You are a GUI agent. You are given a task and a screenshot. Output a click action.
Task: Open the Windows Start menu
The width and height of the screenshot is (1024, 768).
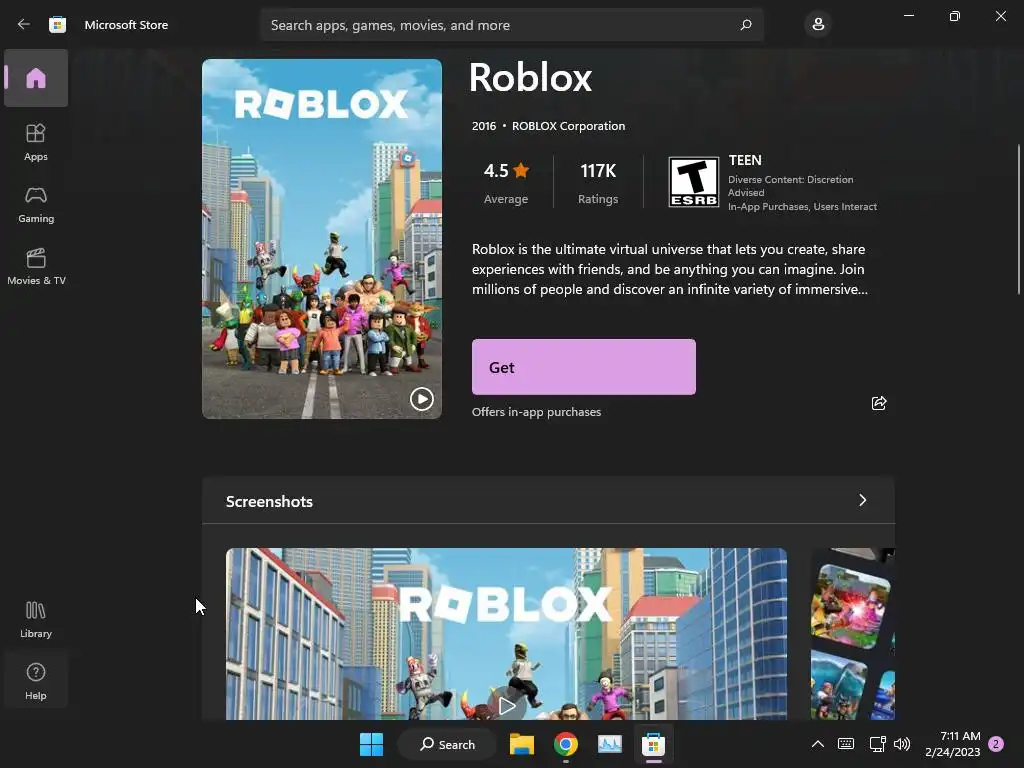point(372,744)
